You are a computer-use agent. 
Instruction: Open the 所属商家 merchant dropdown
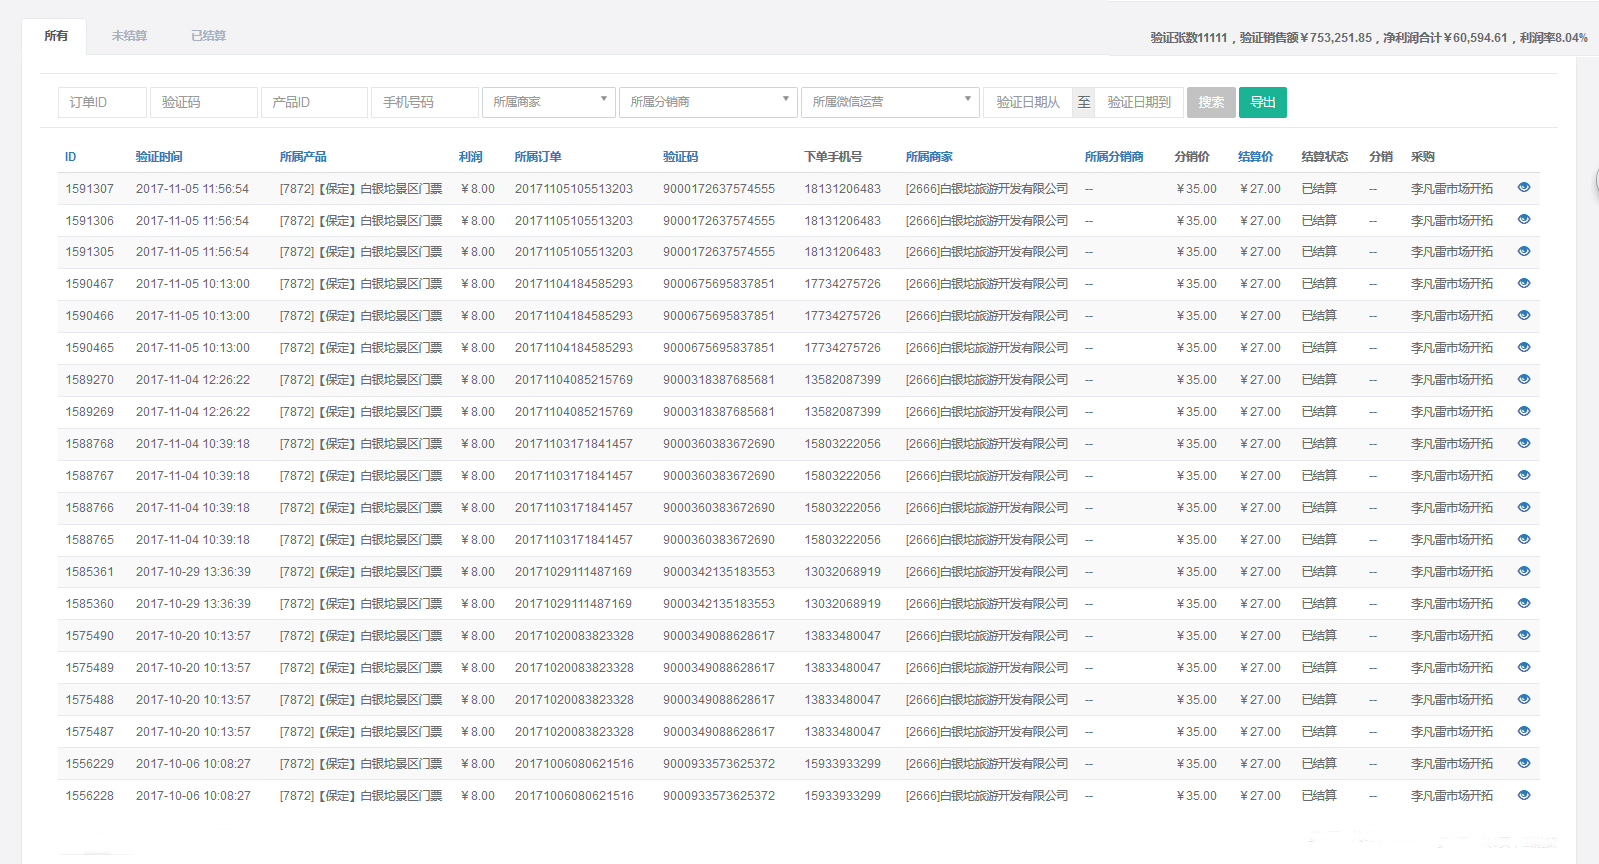tap(548, 102)
